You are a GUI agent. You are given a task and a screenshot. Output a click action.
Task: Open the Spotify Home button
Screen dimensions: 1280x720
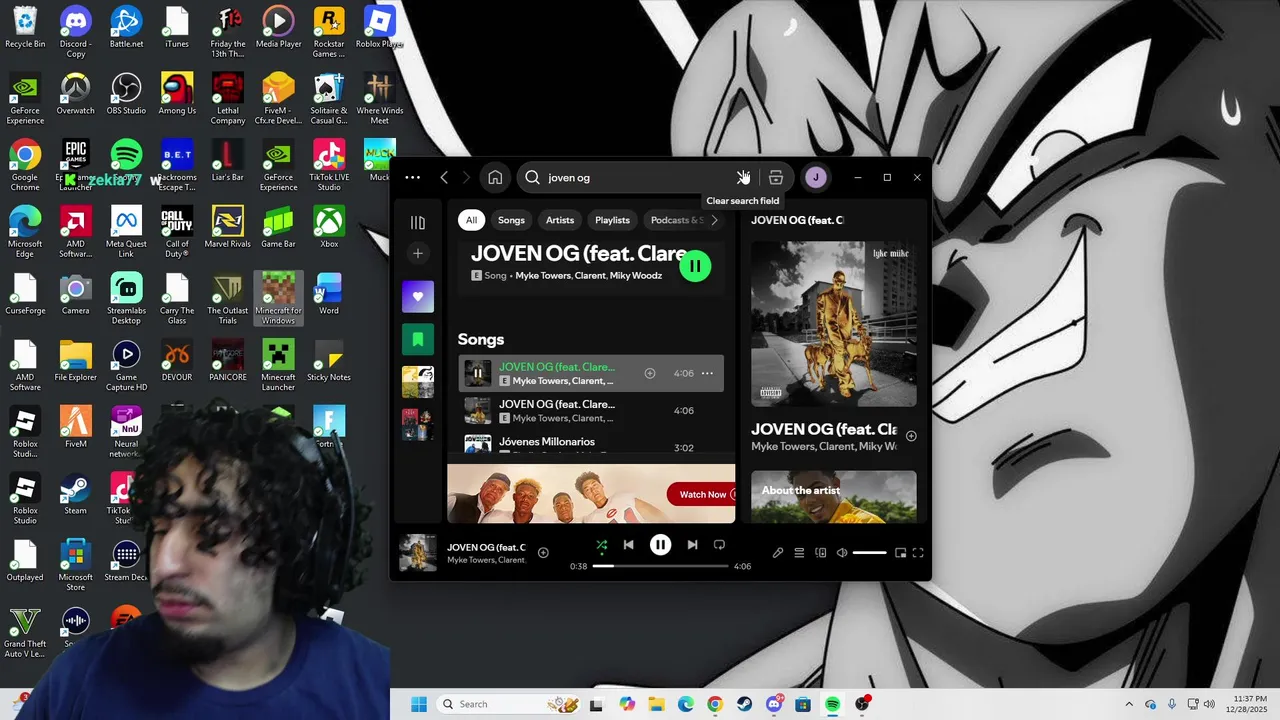[495, 177]
